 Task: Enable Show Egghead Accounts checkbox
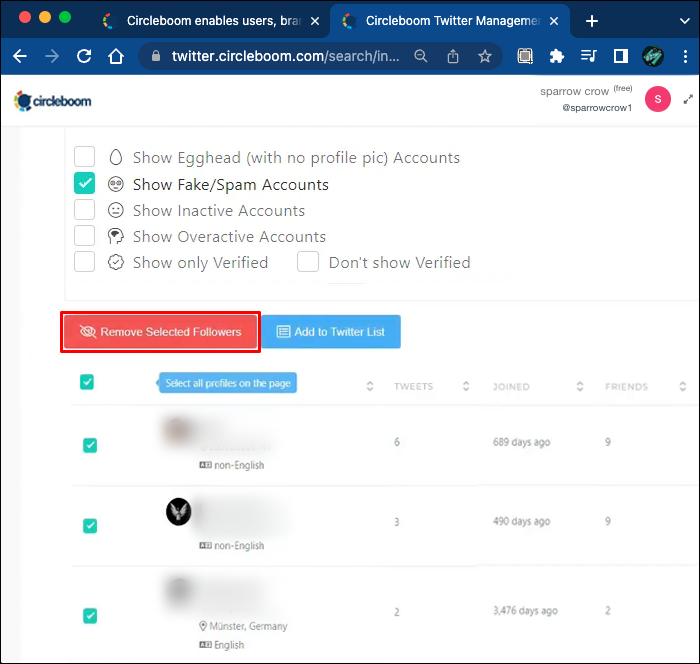[x=84, y=156]
